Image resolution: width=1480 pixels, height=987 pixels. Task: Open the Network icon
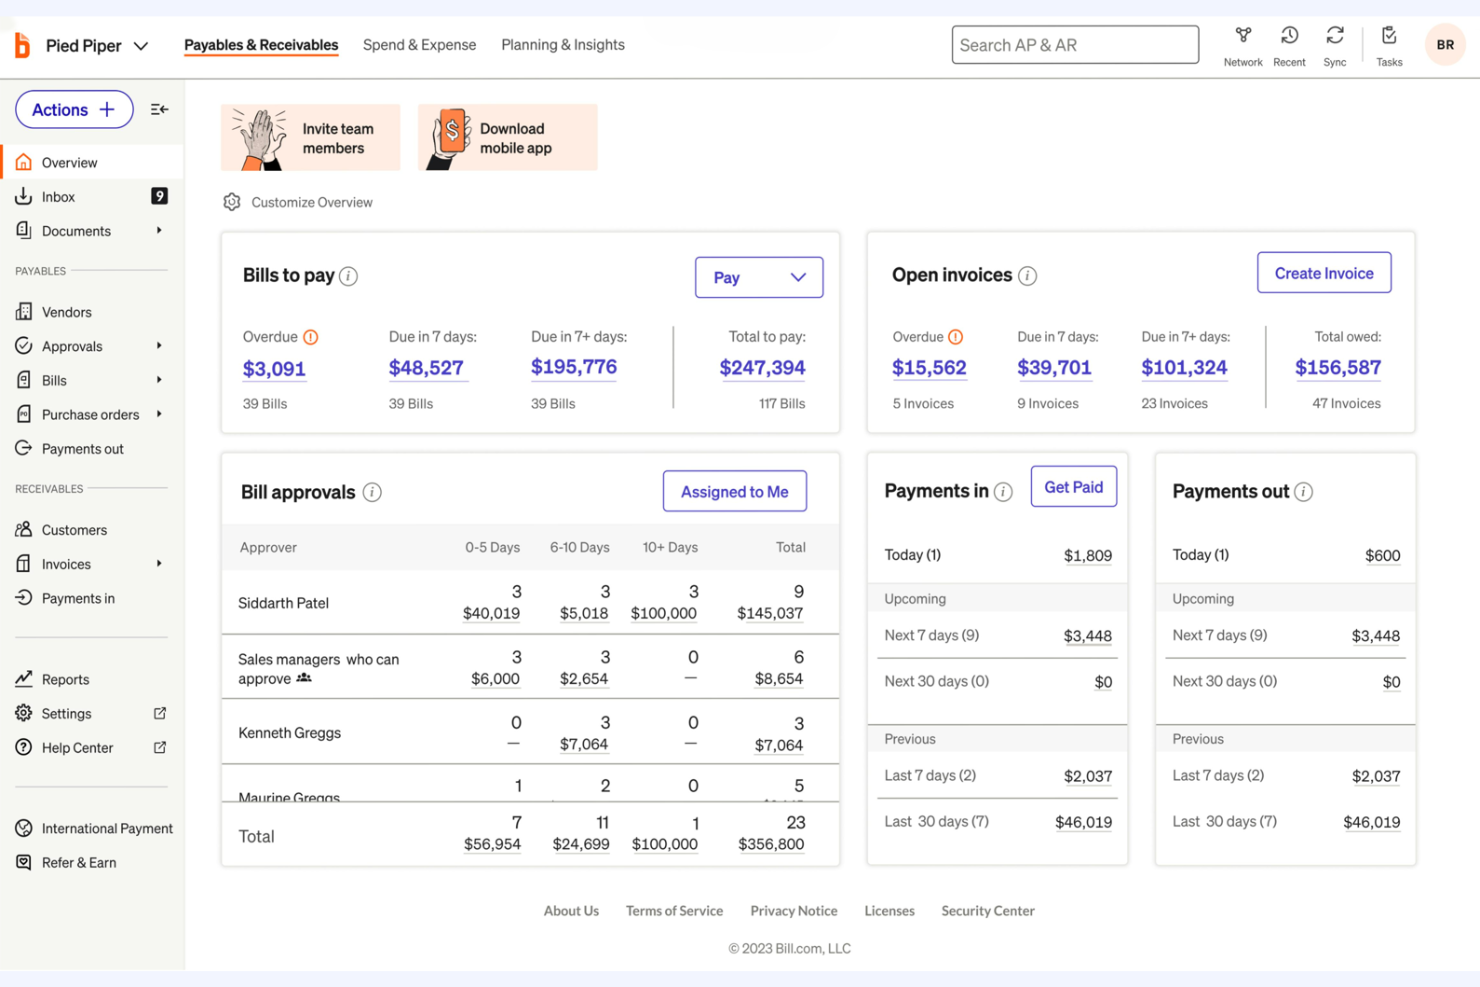1243,36
